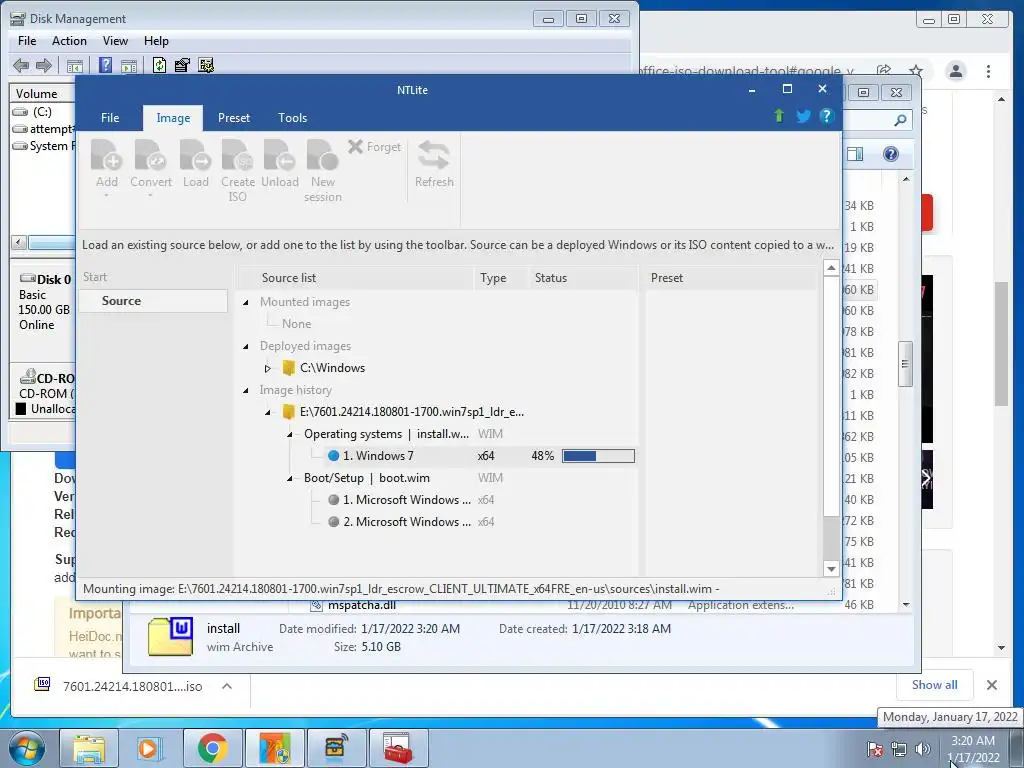Viewport: 1024px width, 768px height.
Task: Click the Convert toolbar icon in NTLite
Action: coord(150,155)
